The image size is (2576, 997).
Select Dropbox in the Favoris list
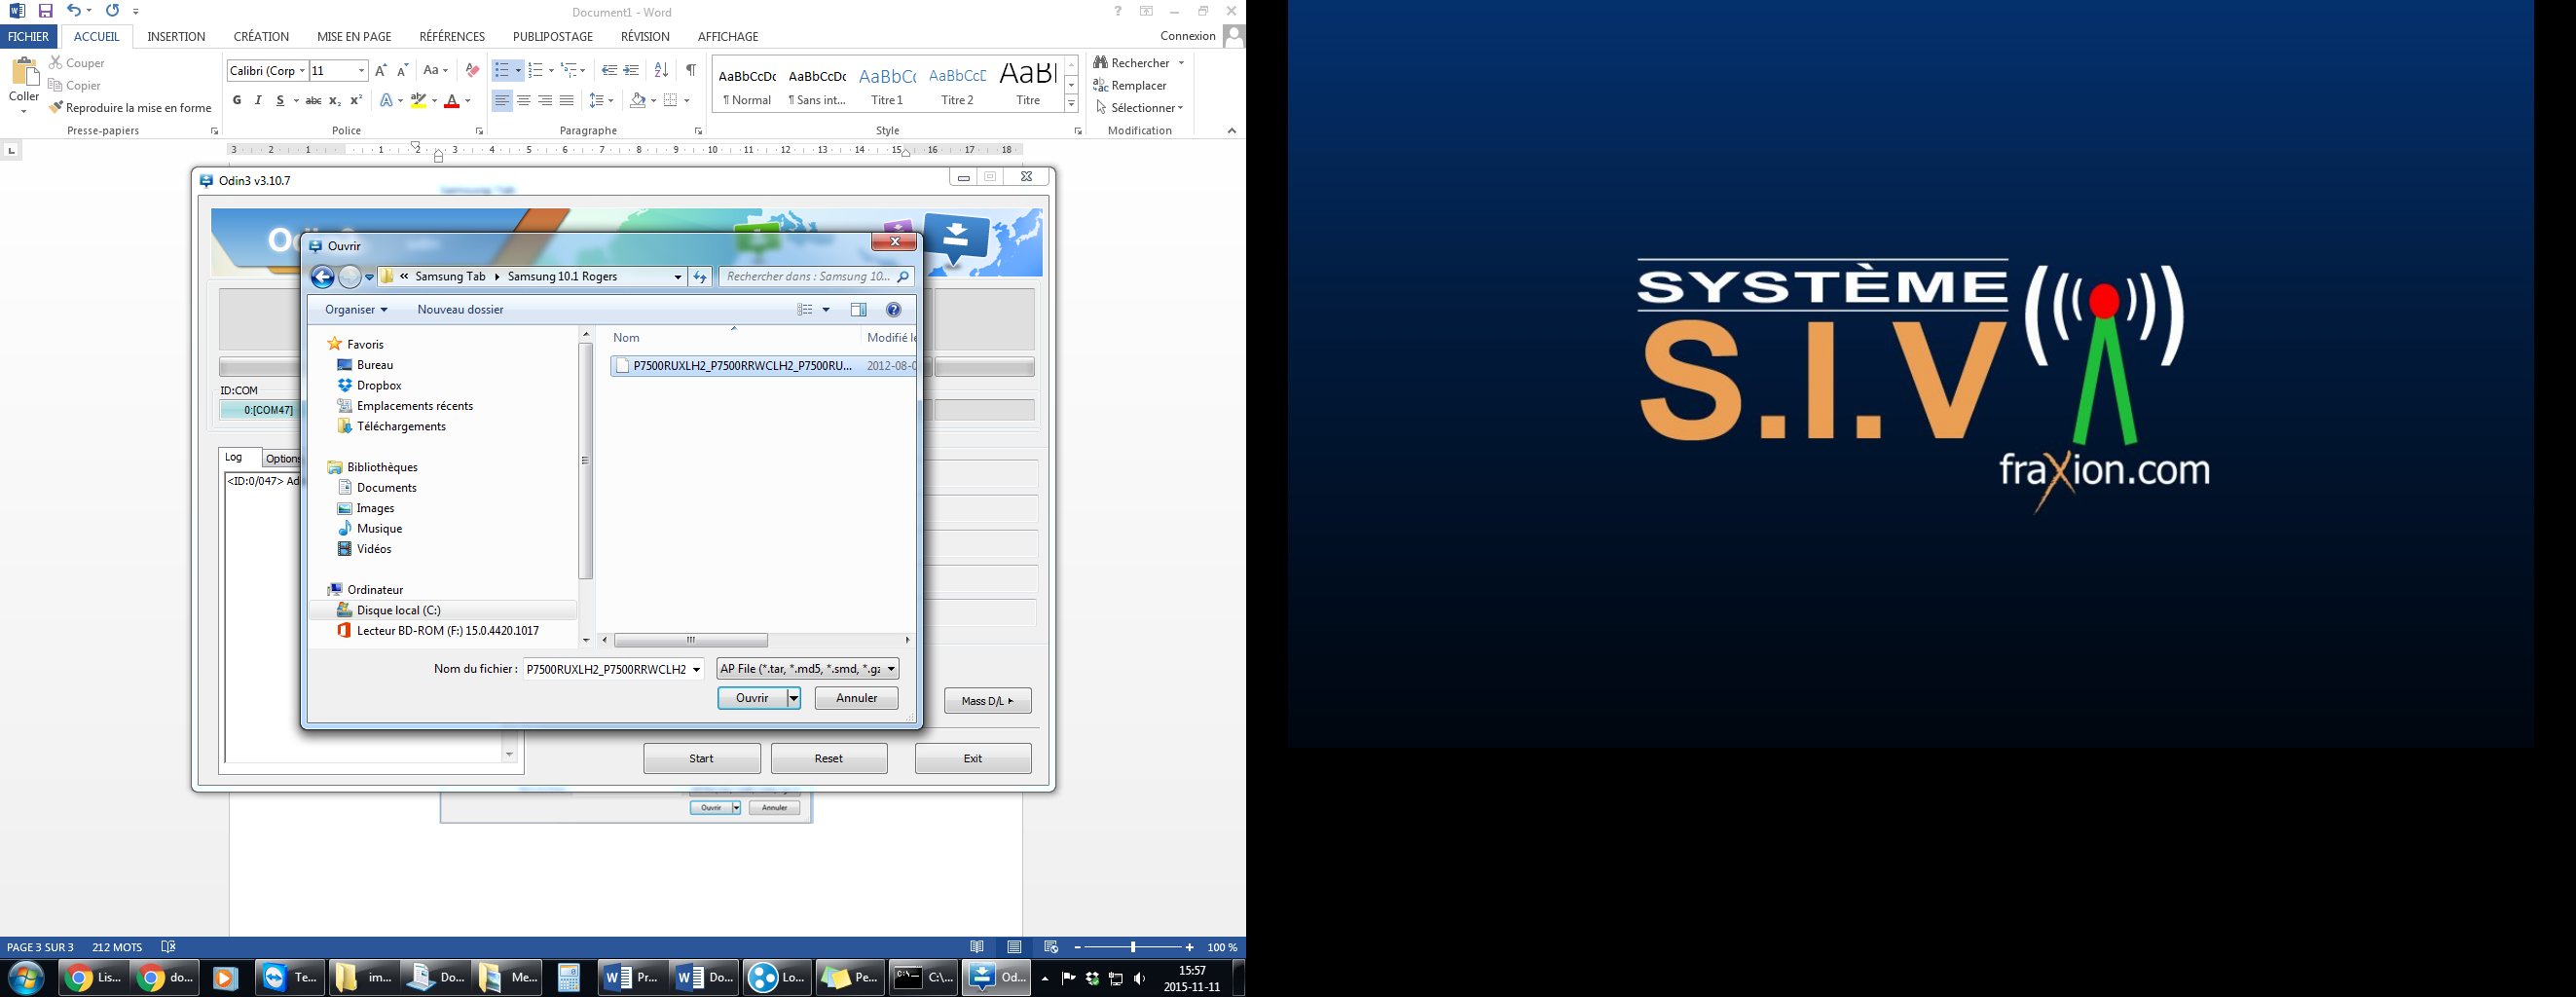tap(379, 386)
